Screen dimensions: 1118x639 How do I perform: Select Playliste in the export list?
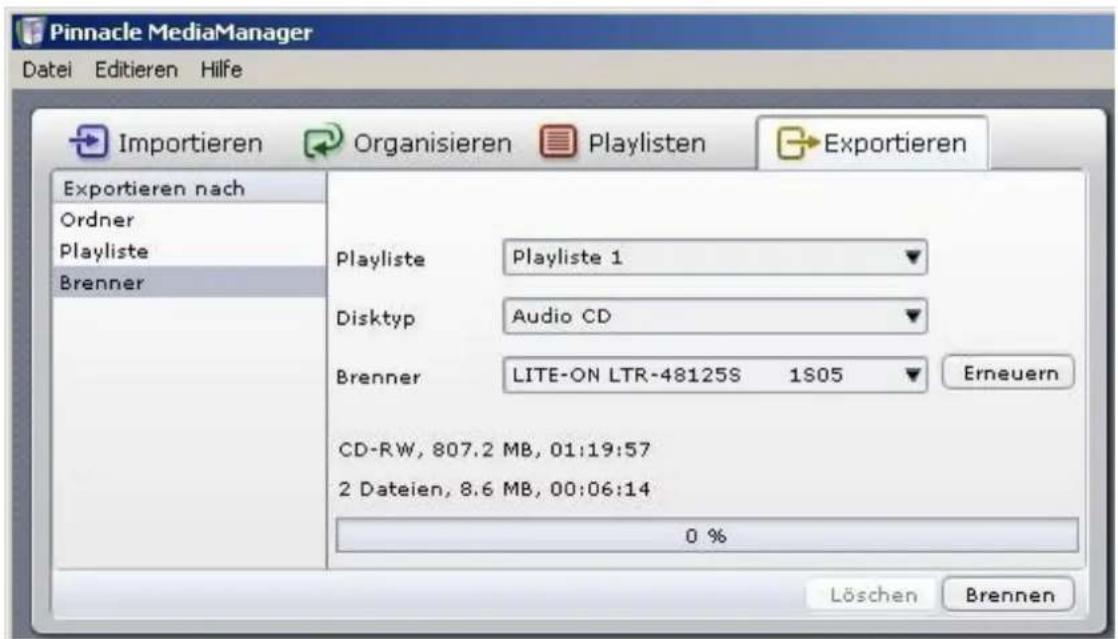click(189, 251)
